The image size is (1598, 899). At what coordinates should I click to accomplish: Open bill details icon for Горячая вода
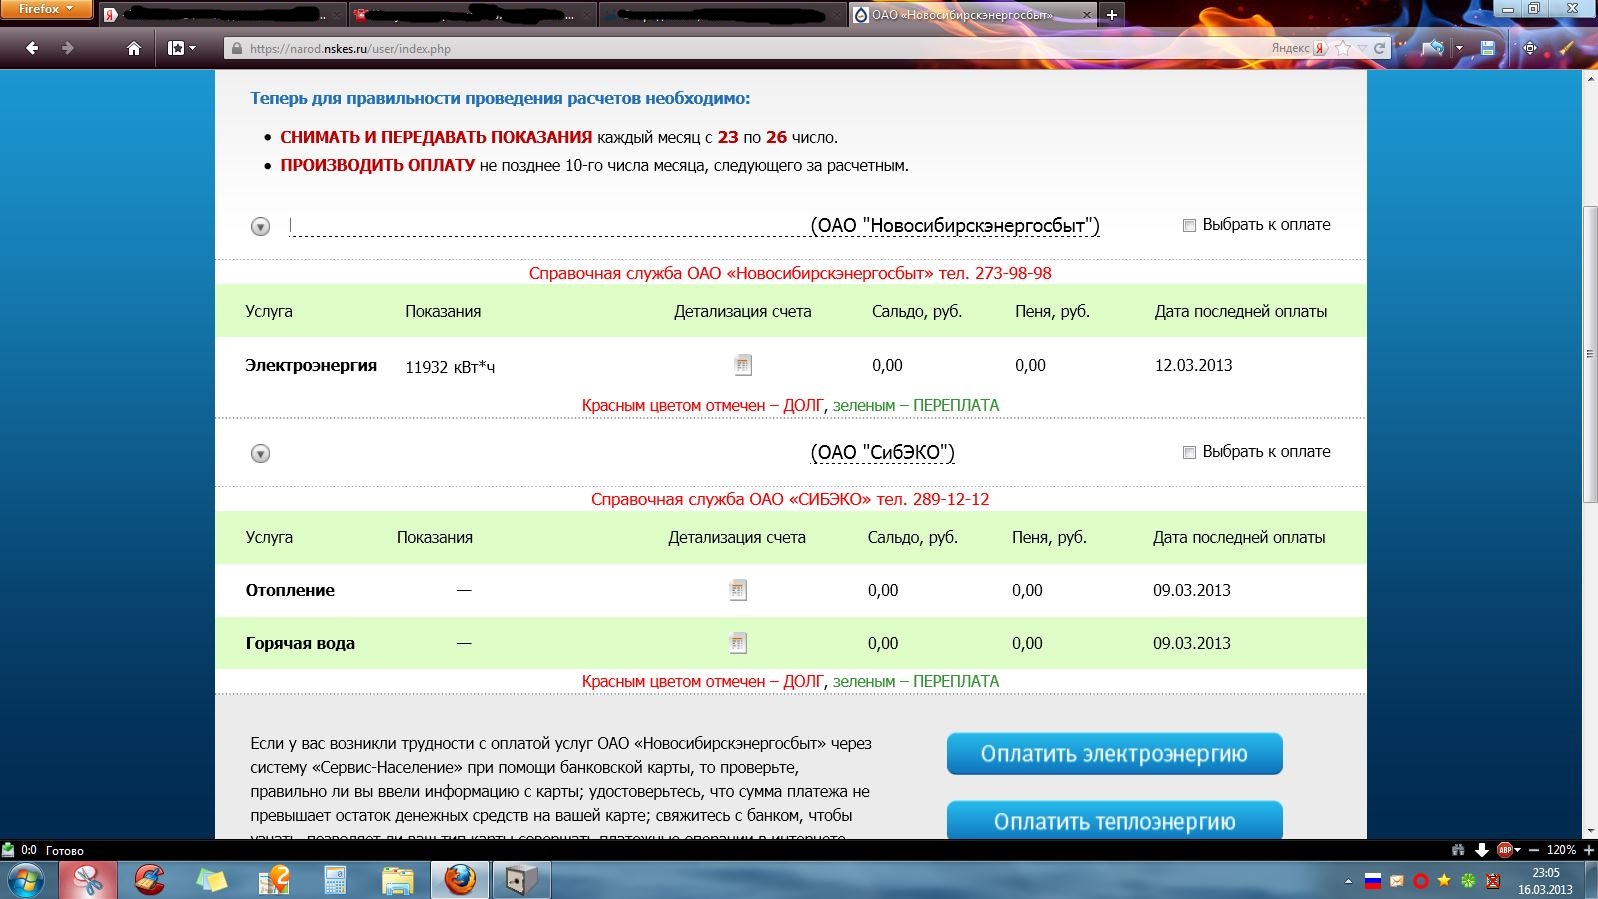coord(738,643)
